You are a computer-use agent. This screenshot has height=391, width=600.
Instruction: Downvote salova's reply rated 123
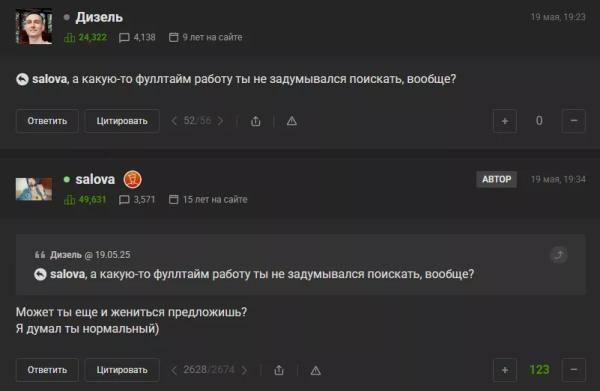[x=574, y=370]
